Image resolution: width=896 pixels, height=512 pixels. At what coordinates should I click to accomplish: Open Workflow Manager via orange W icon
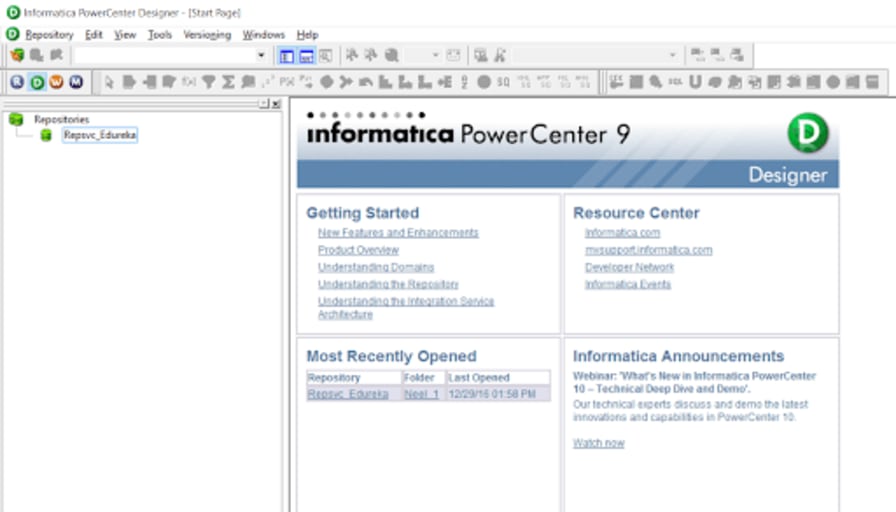point(56,82)
